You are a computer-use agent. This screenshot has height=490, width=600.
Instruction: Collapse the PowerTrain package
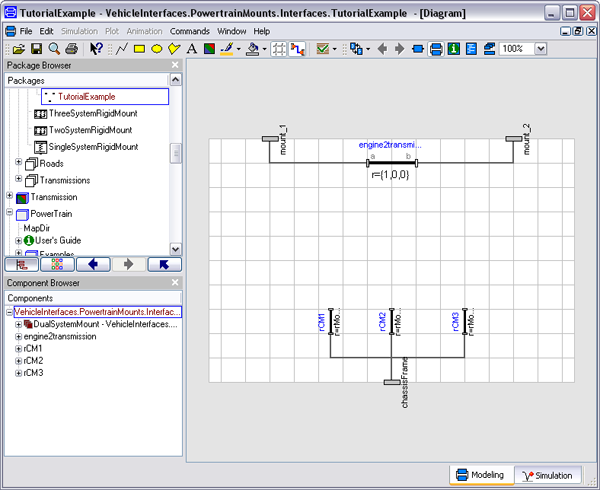pyautogui.click(x=9, y=213)
